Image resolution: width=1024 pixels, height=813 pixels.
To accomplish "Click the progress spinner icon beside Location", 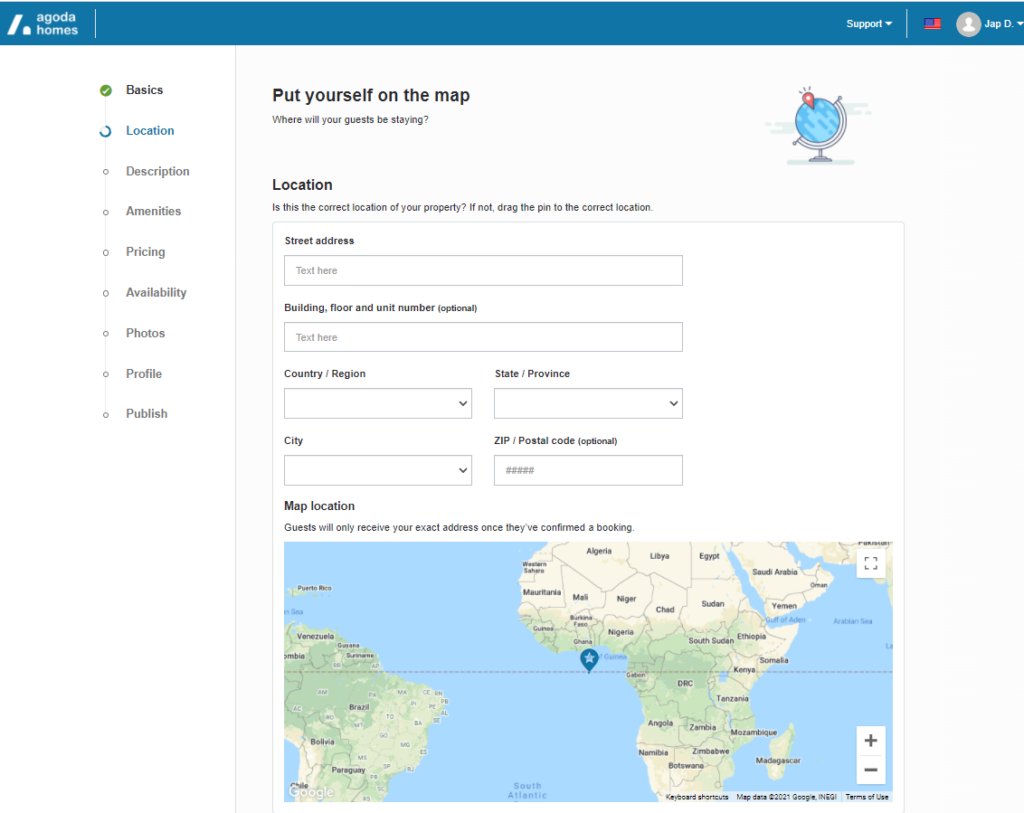I will click(105, 130).
